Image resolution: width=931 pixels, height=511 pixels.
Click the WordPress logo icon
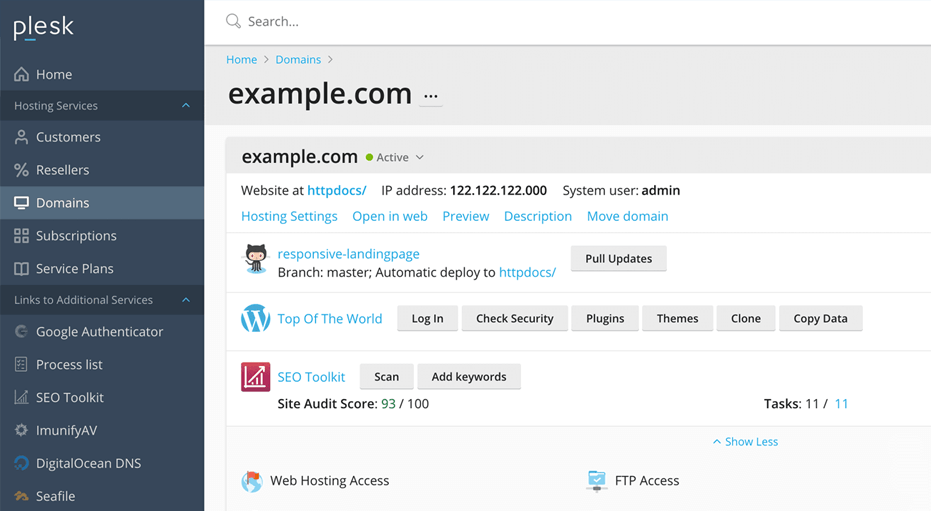coord(256,319)
